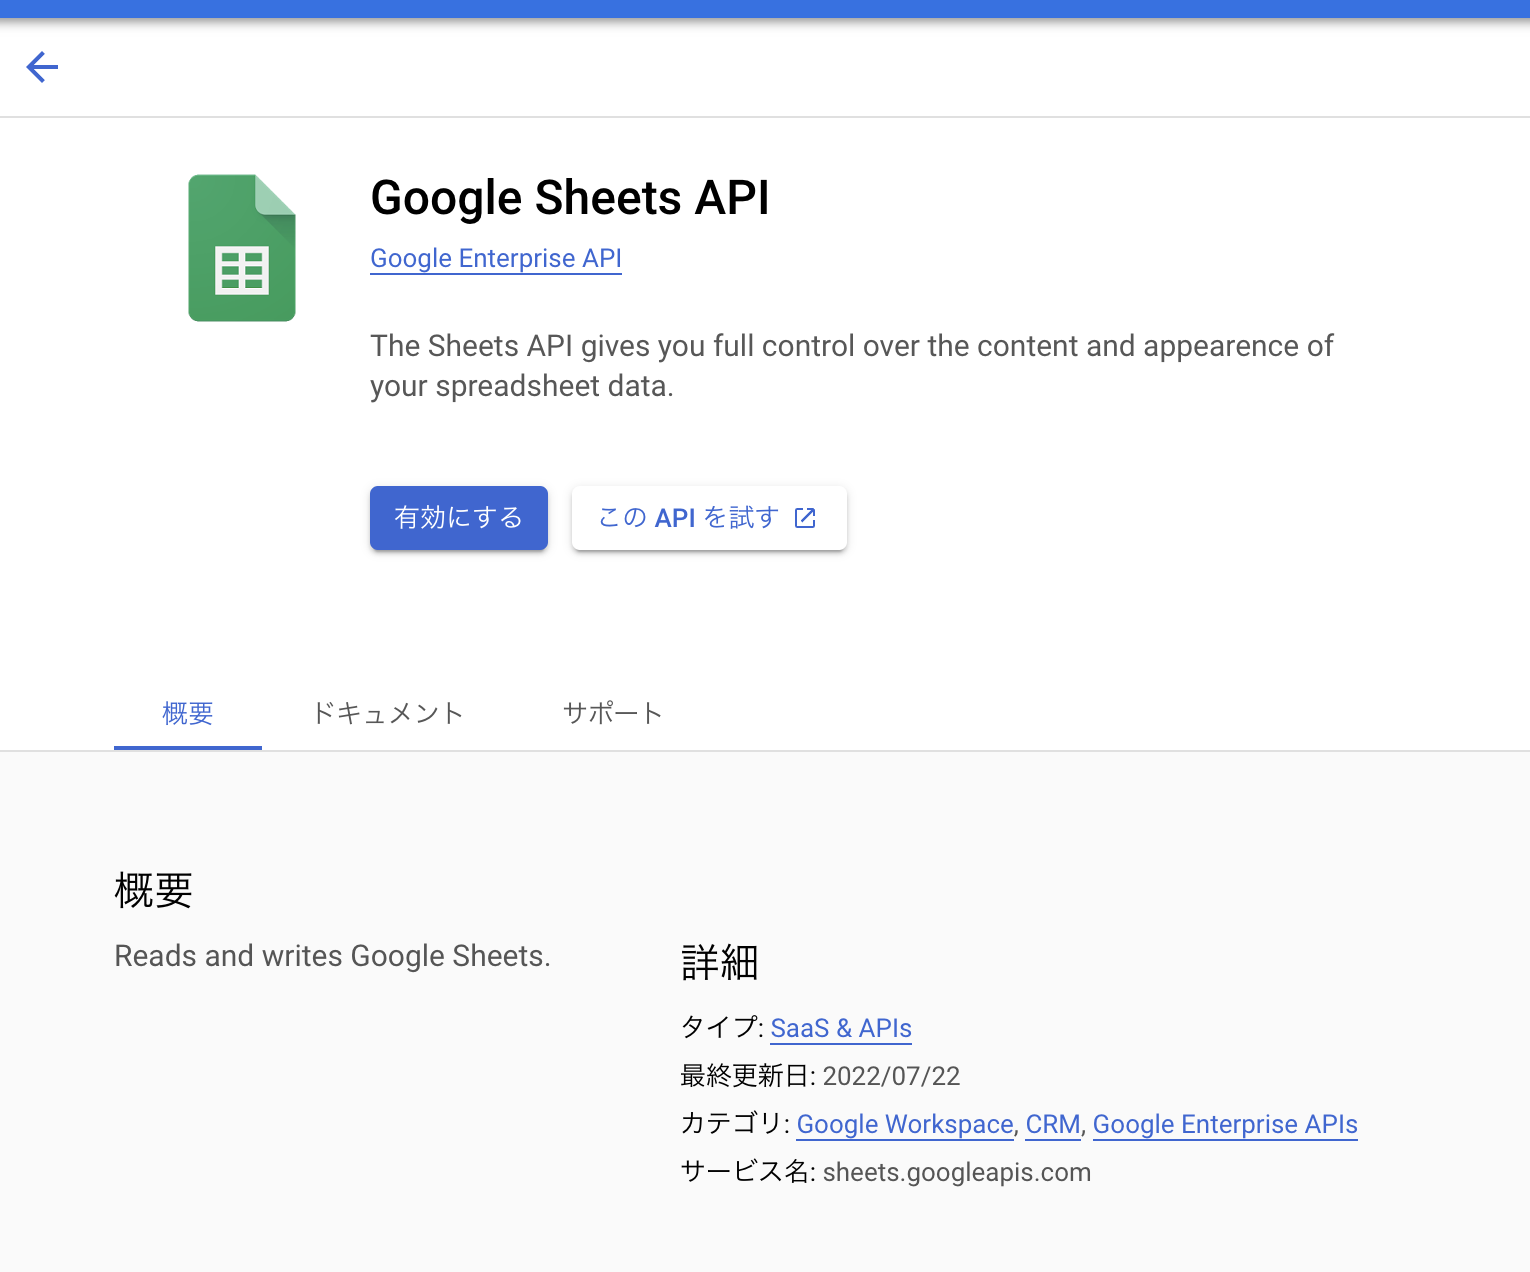The image size is (1530, 1272).
Task: Select the 概要 tab
Action: (x=187, y=713)
